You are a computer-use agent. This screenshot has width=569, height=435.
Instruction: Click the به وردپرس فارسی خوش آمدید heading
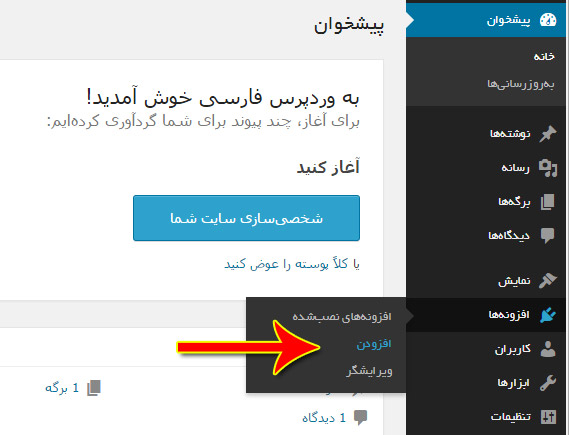pos(223,98)
